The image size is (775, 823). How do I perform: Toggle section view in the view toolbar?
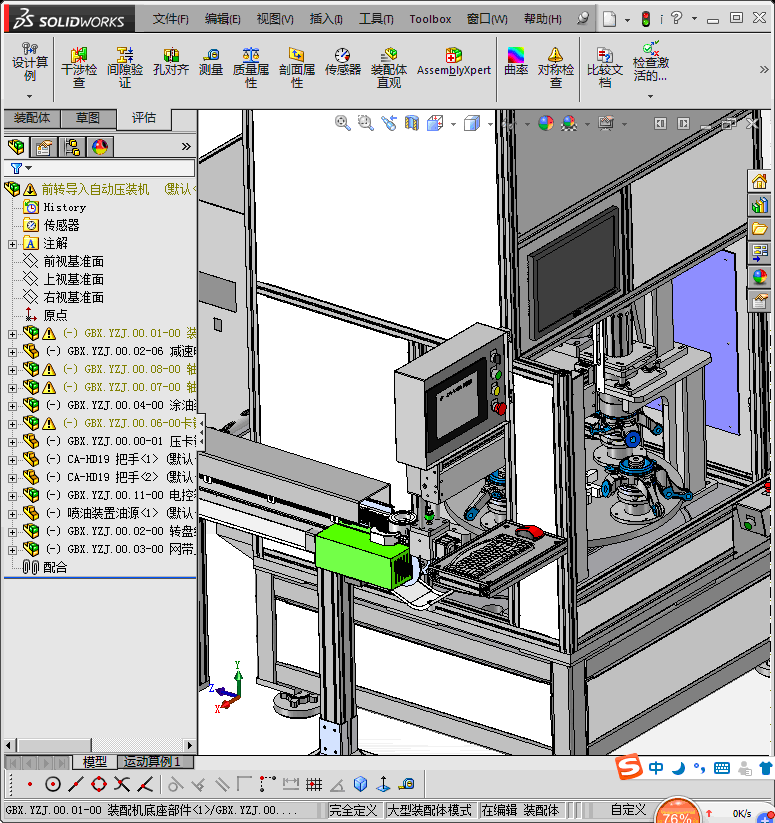pos(412,123)
